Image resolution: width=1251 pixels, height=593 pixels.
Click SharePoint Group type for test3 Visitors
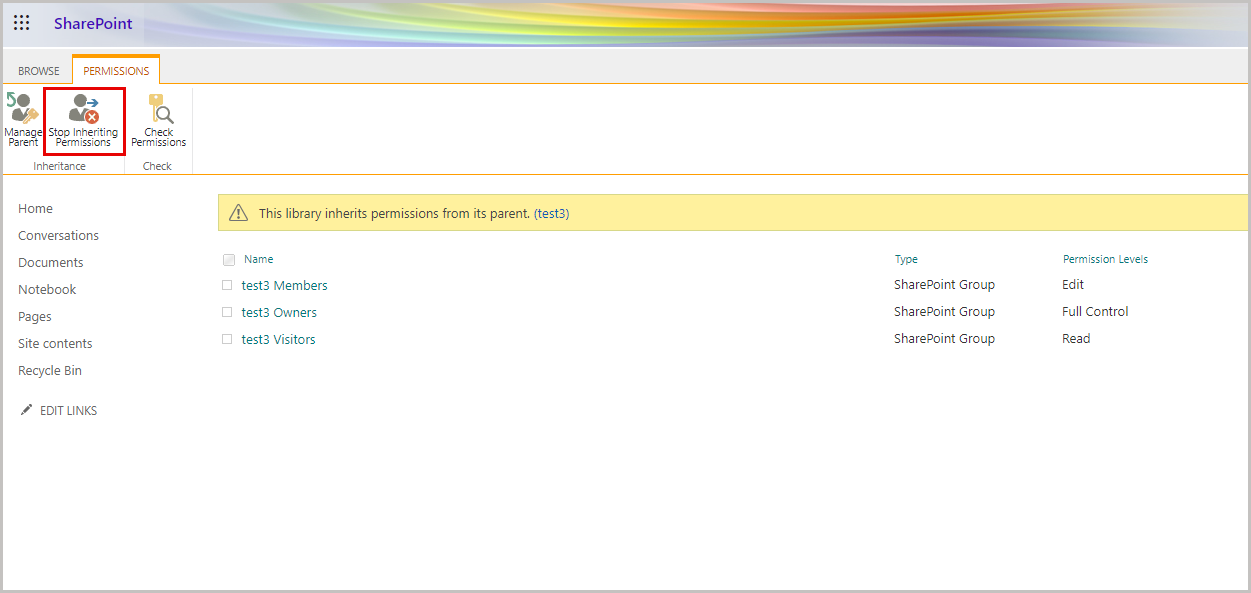click(x=944, y=338)
